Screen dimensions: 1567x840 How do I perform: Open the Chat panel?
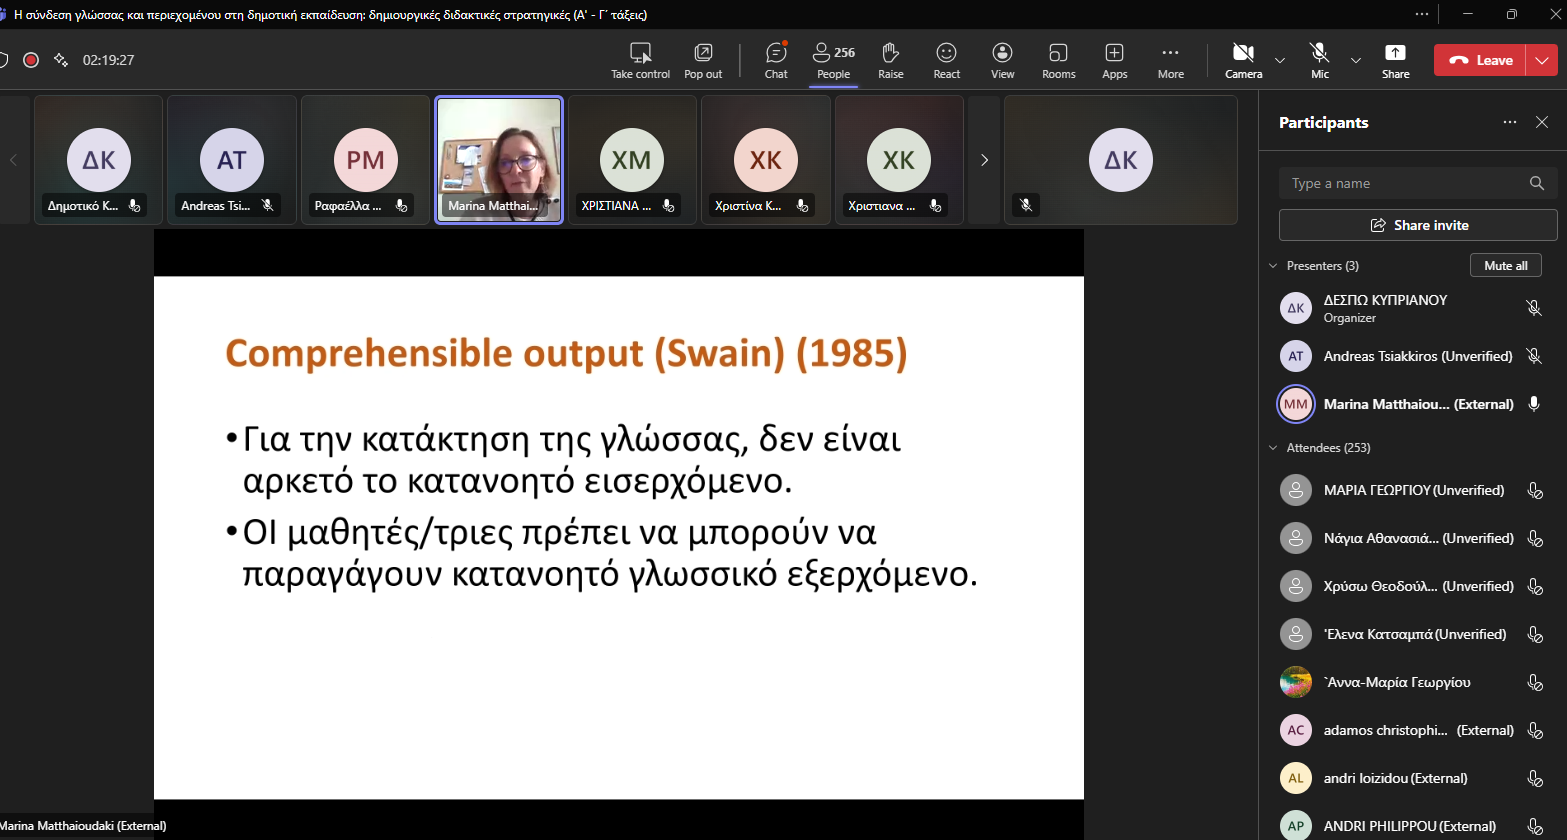click(776, 60)
